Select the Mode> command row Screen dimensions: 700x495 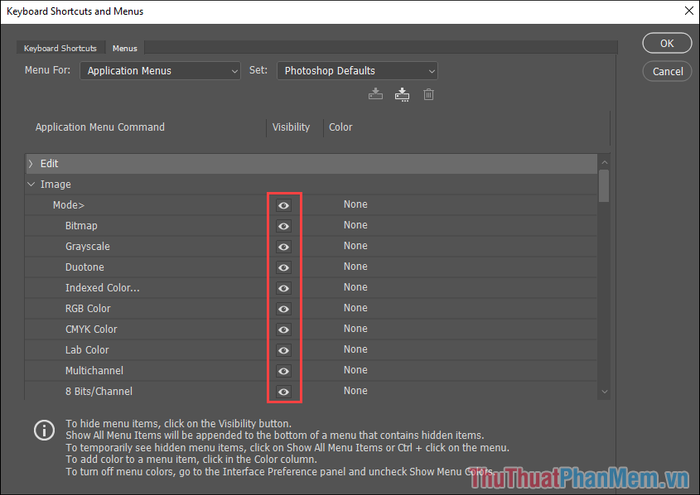(x=311, y=205)
